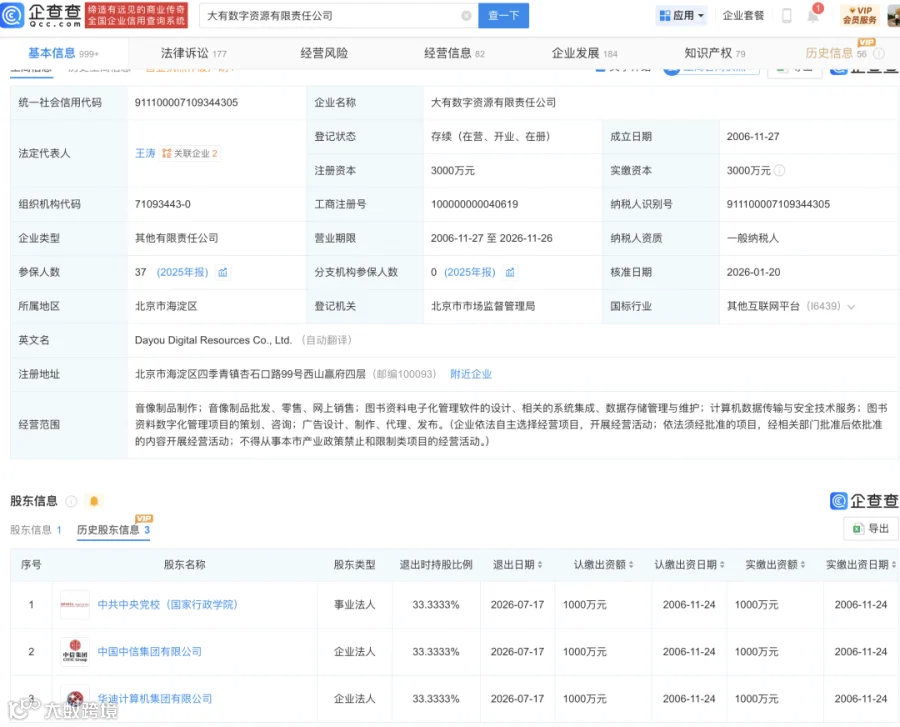Switch to 经营风险 tab
The image size is (900, 727).
[324, 53]
